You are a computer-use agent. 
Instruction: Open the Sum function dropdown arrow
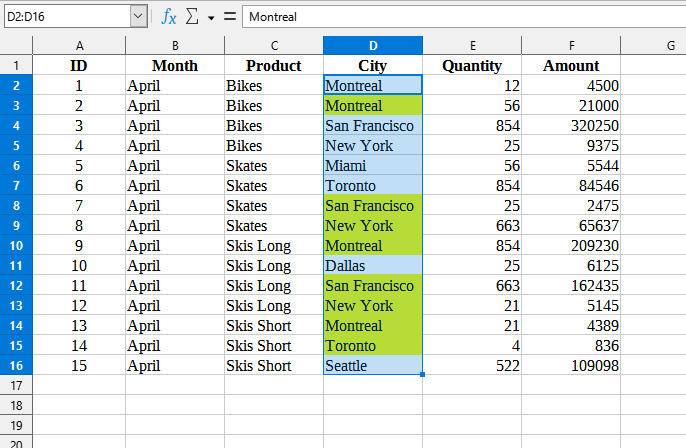(x=211, y=18)
